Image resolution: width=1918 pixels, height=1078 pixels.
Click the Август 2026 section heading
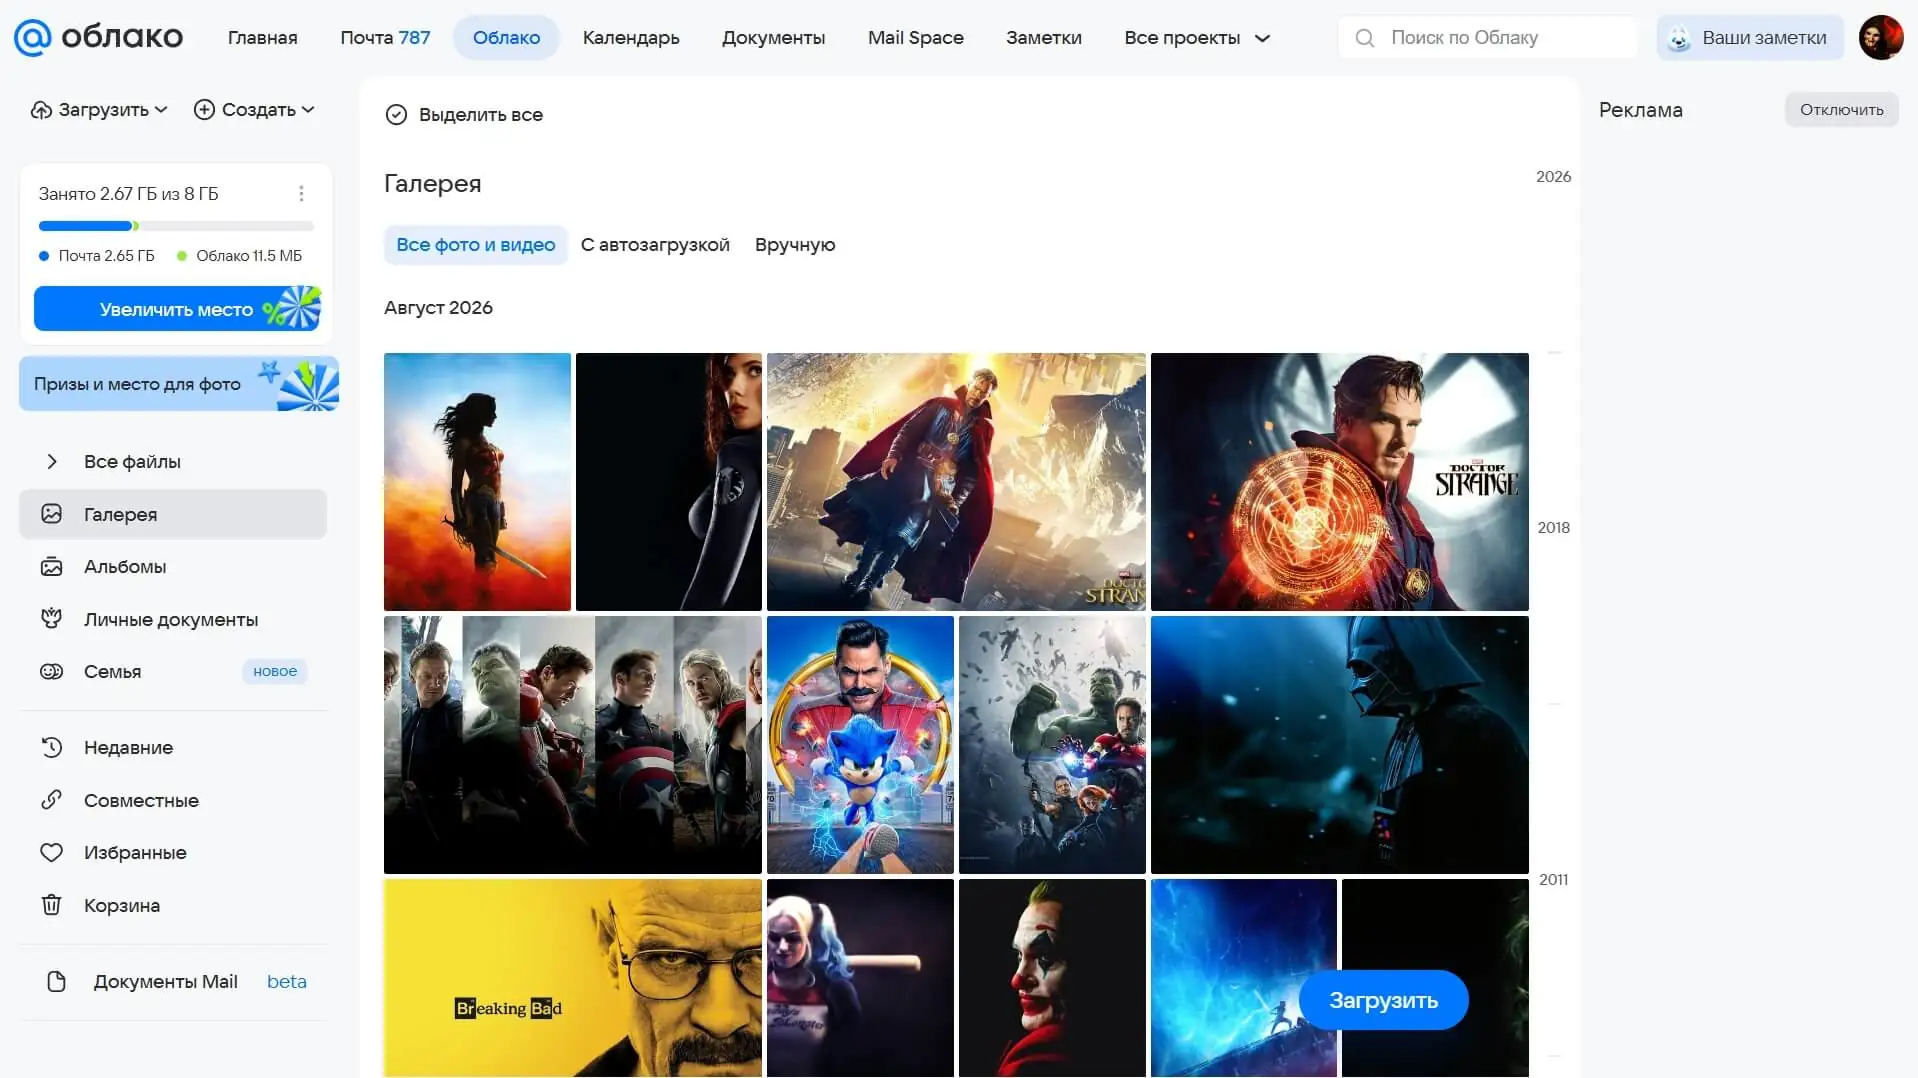[438, 308]
